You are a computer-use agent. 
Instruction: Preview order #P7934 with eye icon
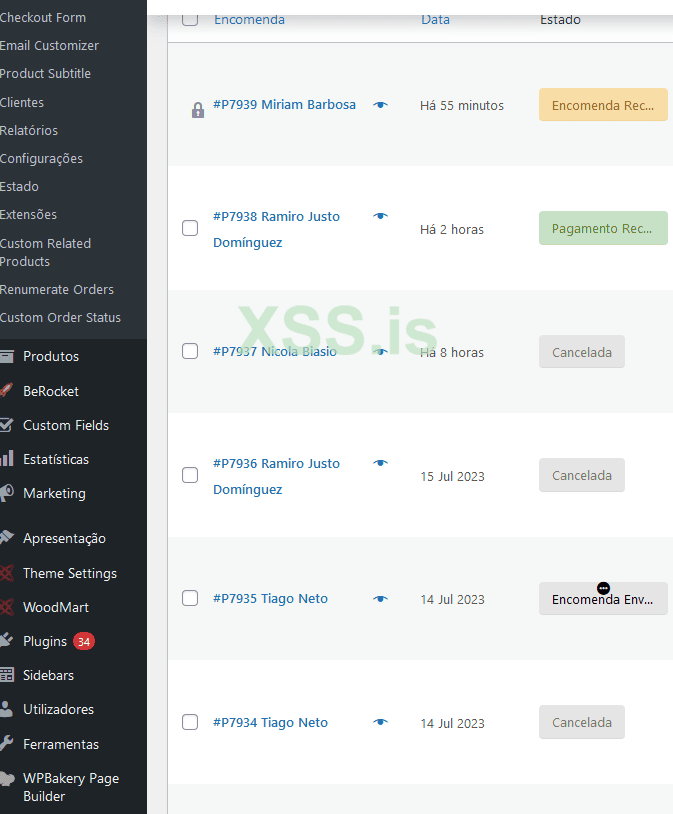[381, 722]
